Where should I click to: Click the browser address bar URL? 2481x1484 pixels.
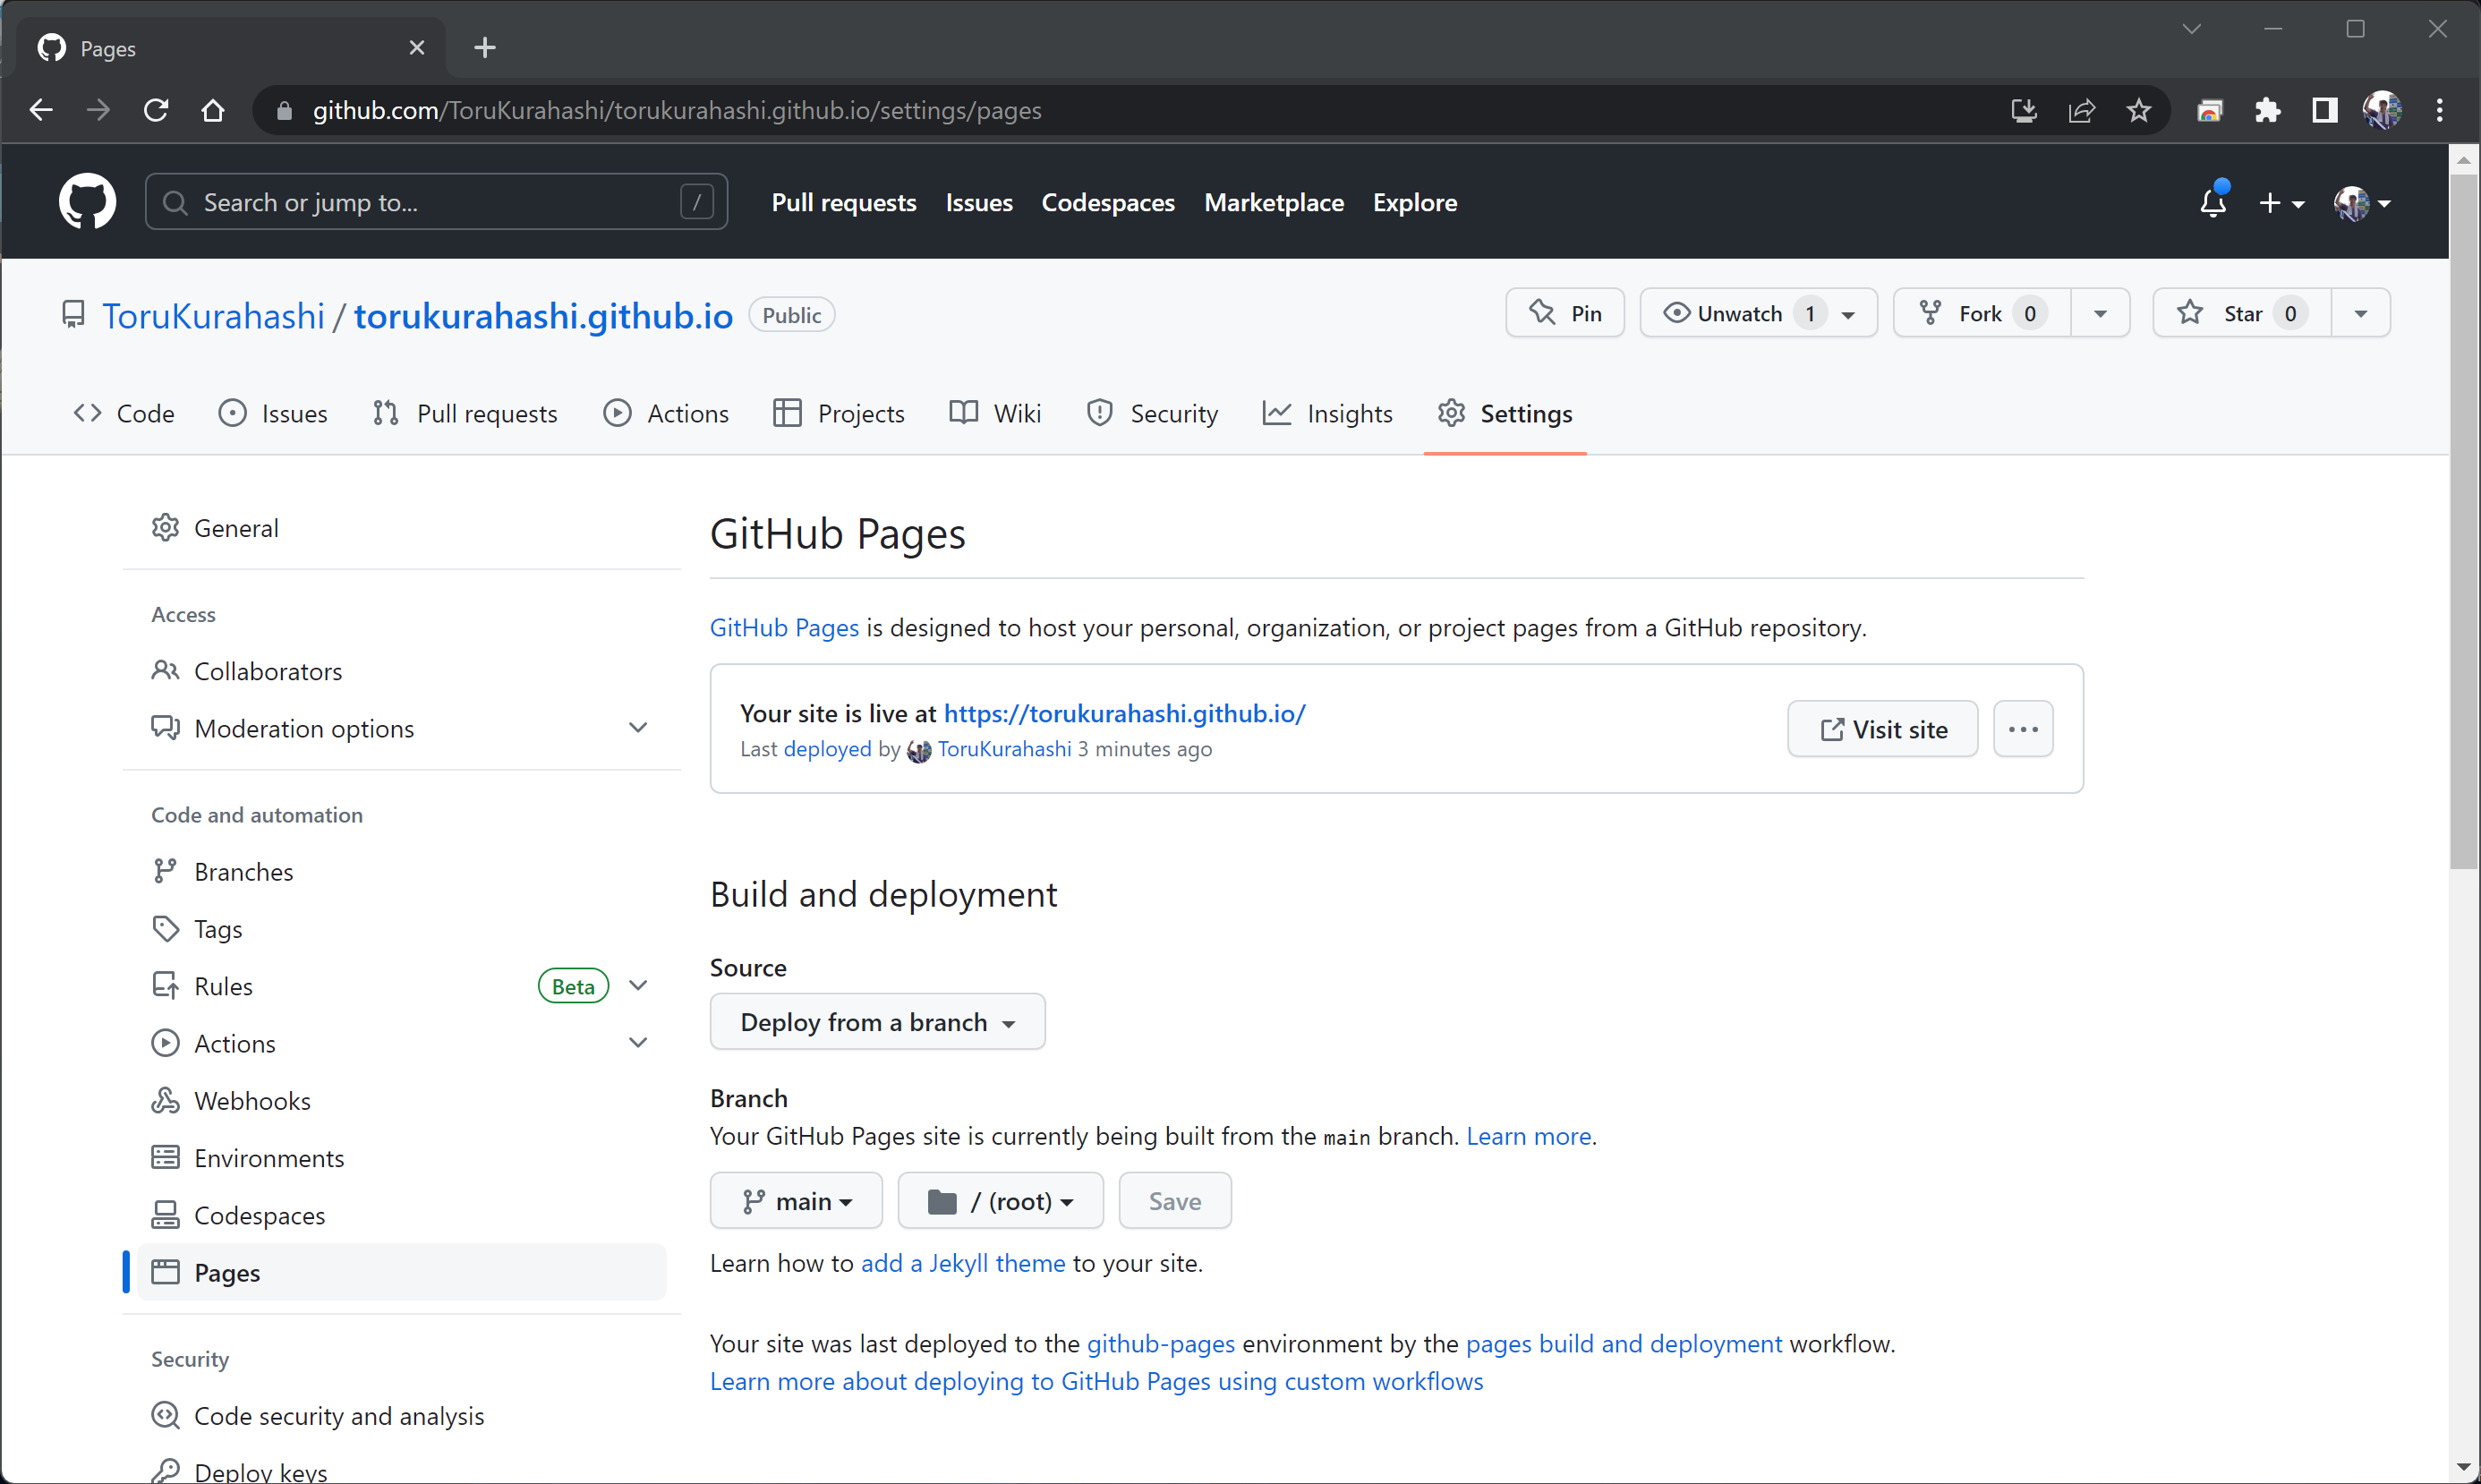coord(677,110)
